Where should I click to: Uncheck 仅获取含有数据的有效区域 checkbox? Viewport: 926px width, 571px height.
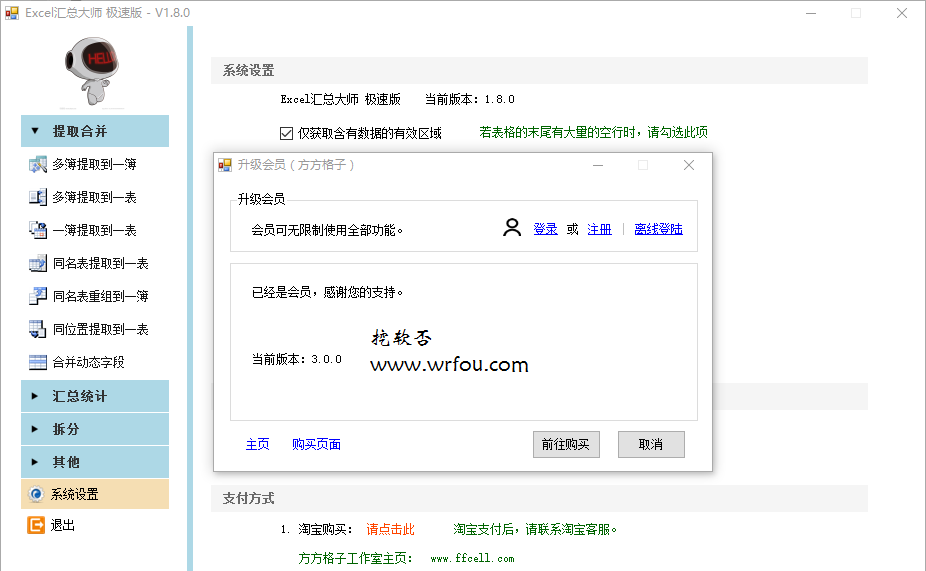click(x=286, y=133)
